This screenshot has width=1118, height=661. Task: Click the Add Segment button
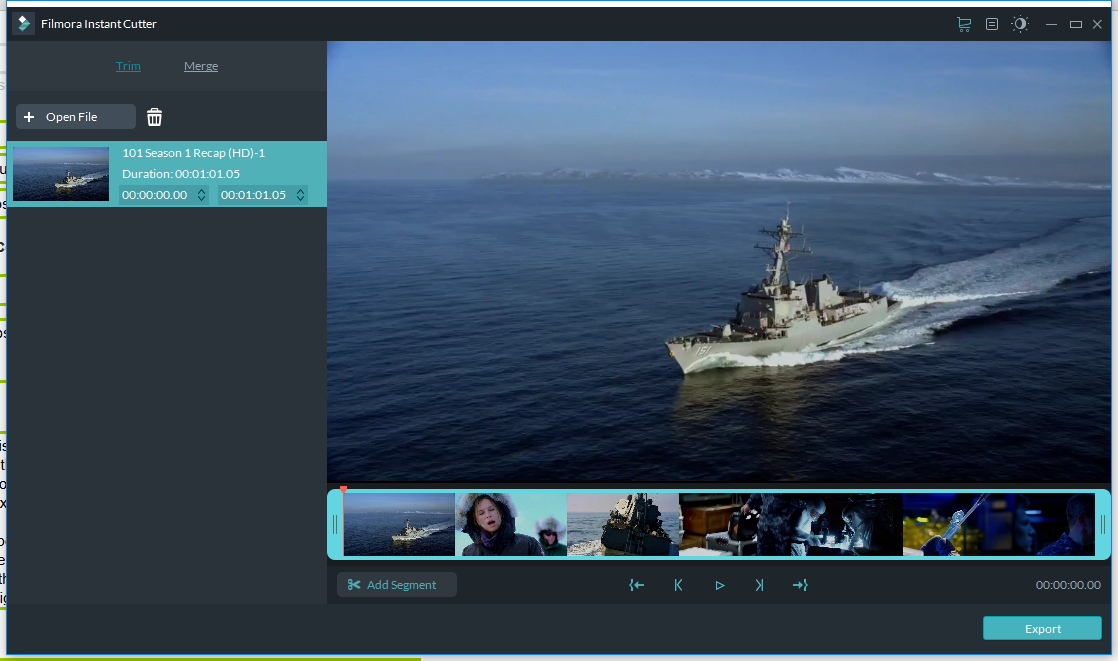pos(397,584)
